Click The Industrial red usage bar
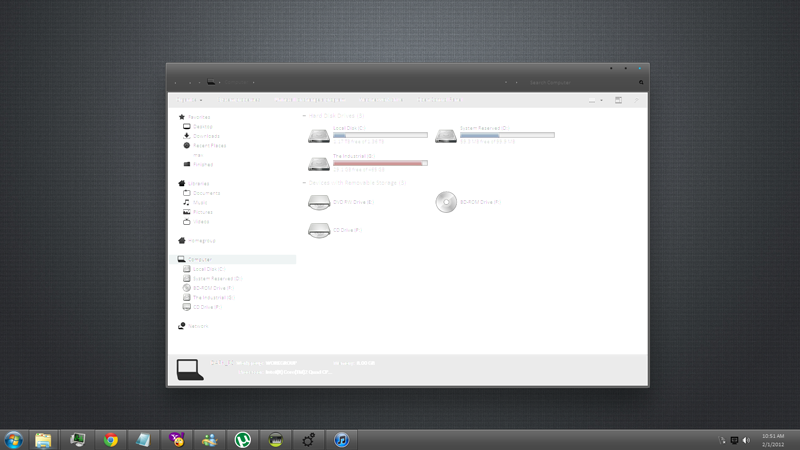This screenshot has width=800, height=450. click(380, 163)
